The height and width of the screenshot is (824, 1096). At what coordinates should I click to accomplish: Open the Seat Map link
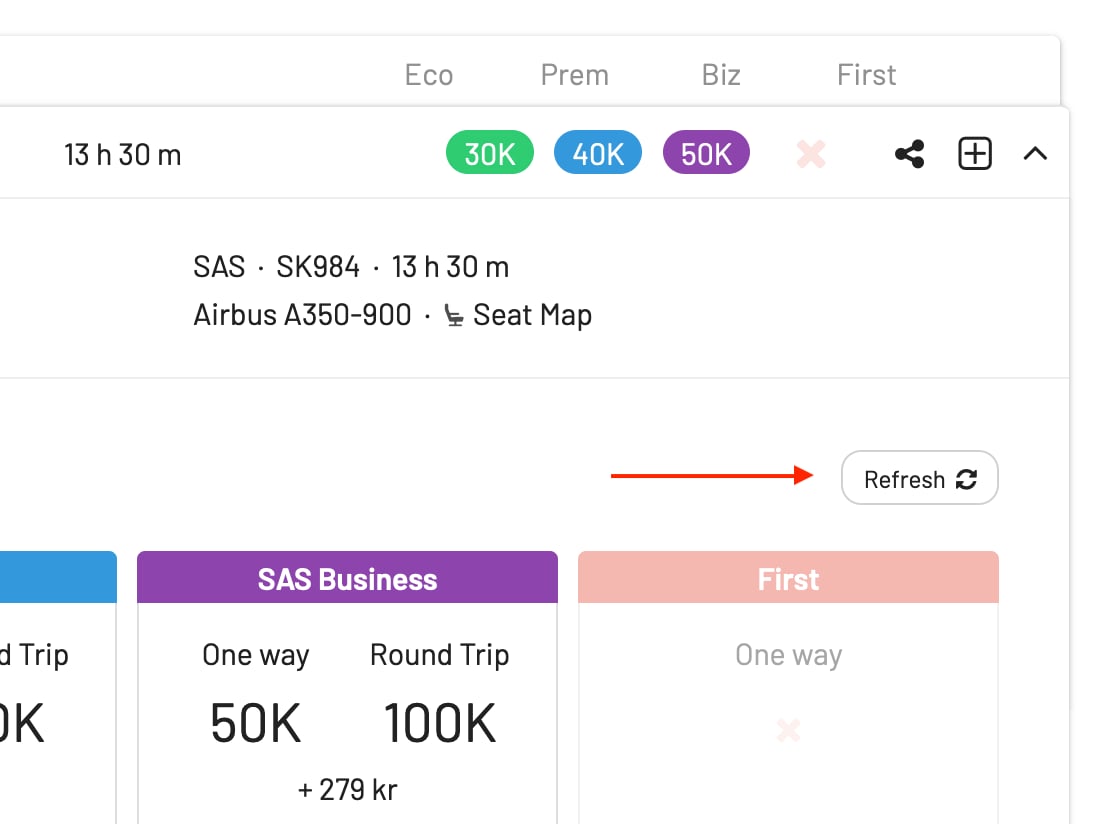pyautogui.click(x=530, y=314)
